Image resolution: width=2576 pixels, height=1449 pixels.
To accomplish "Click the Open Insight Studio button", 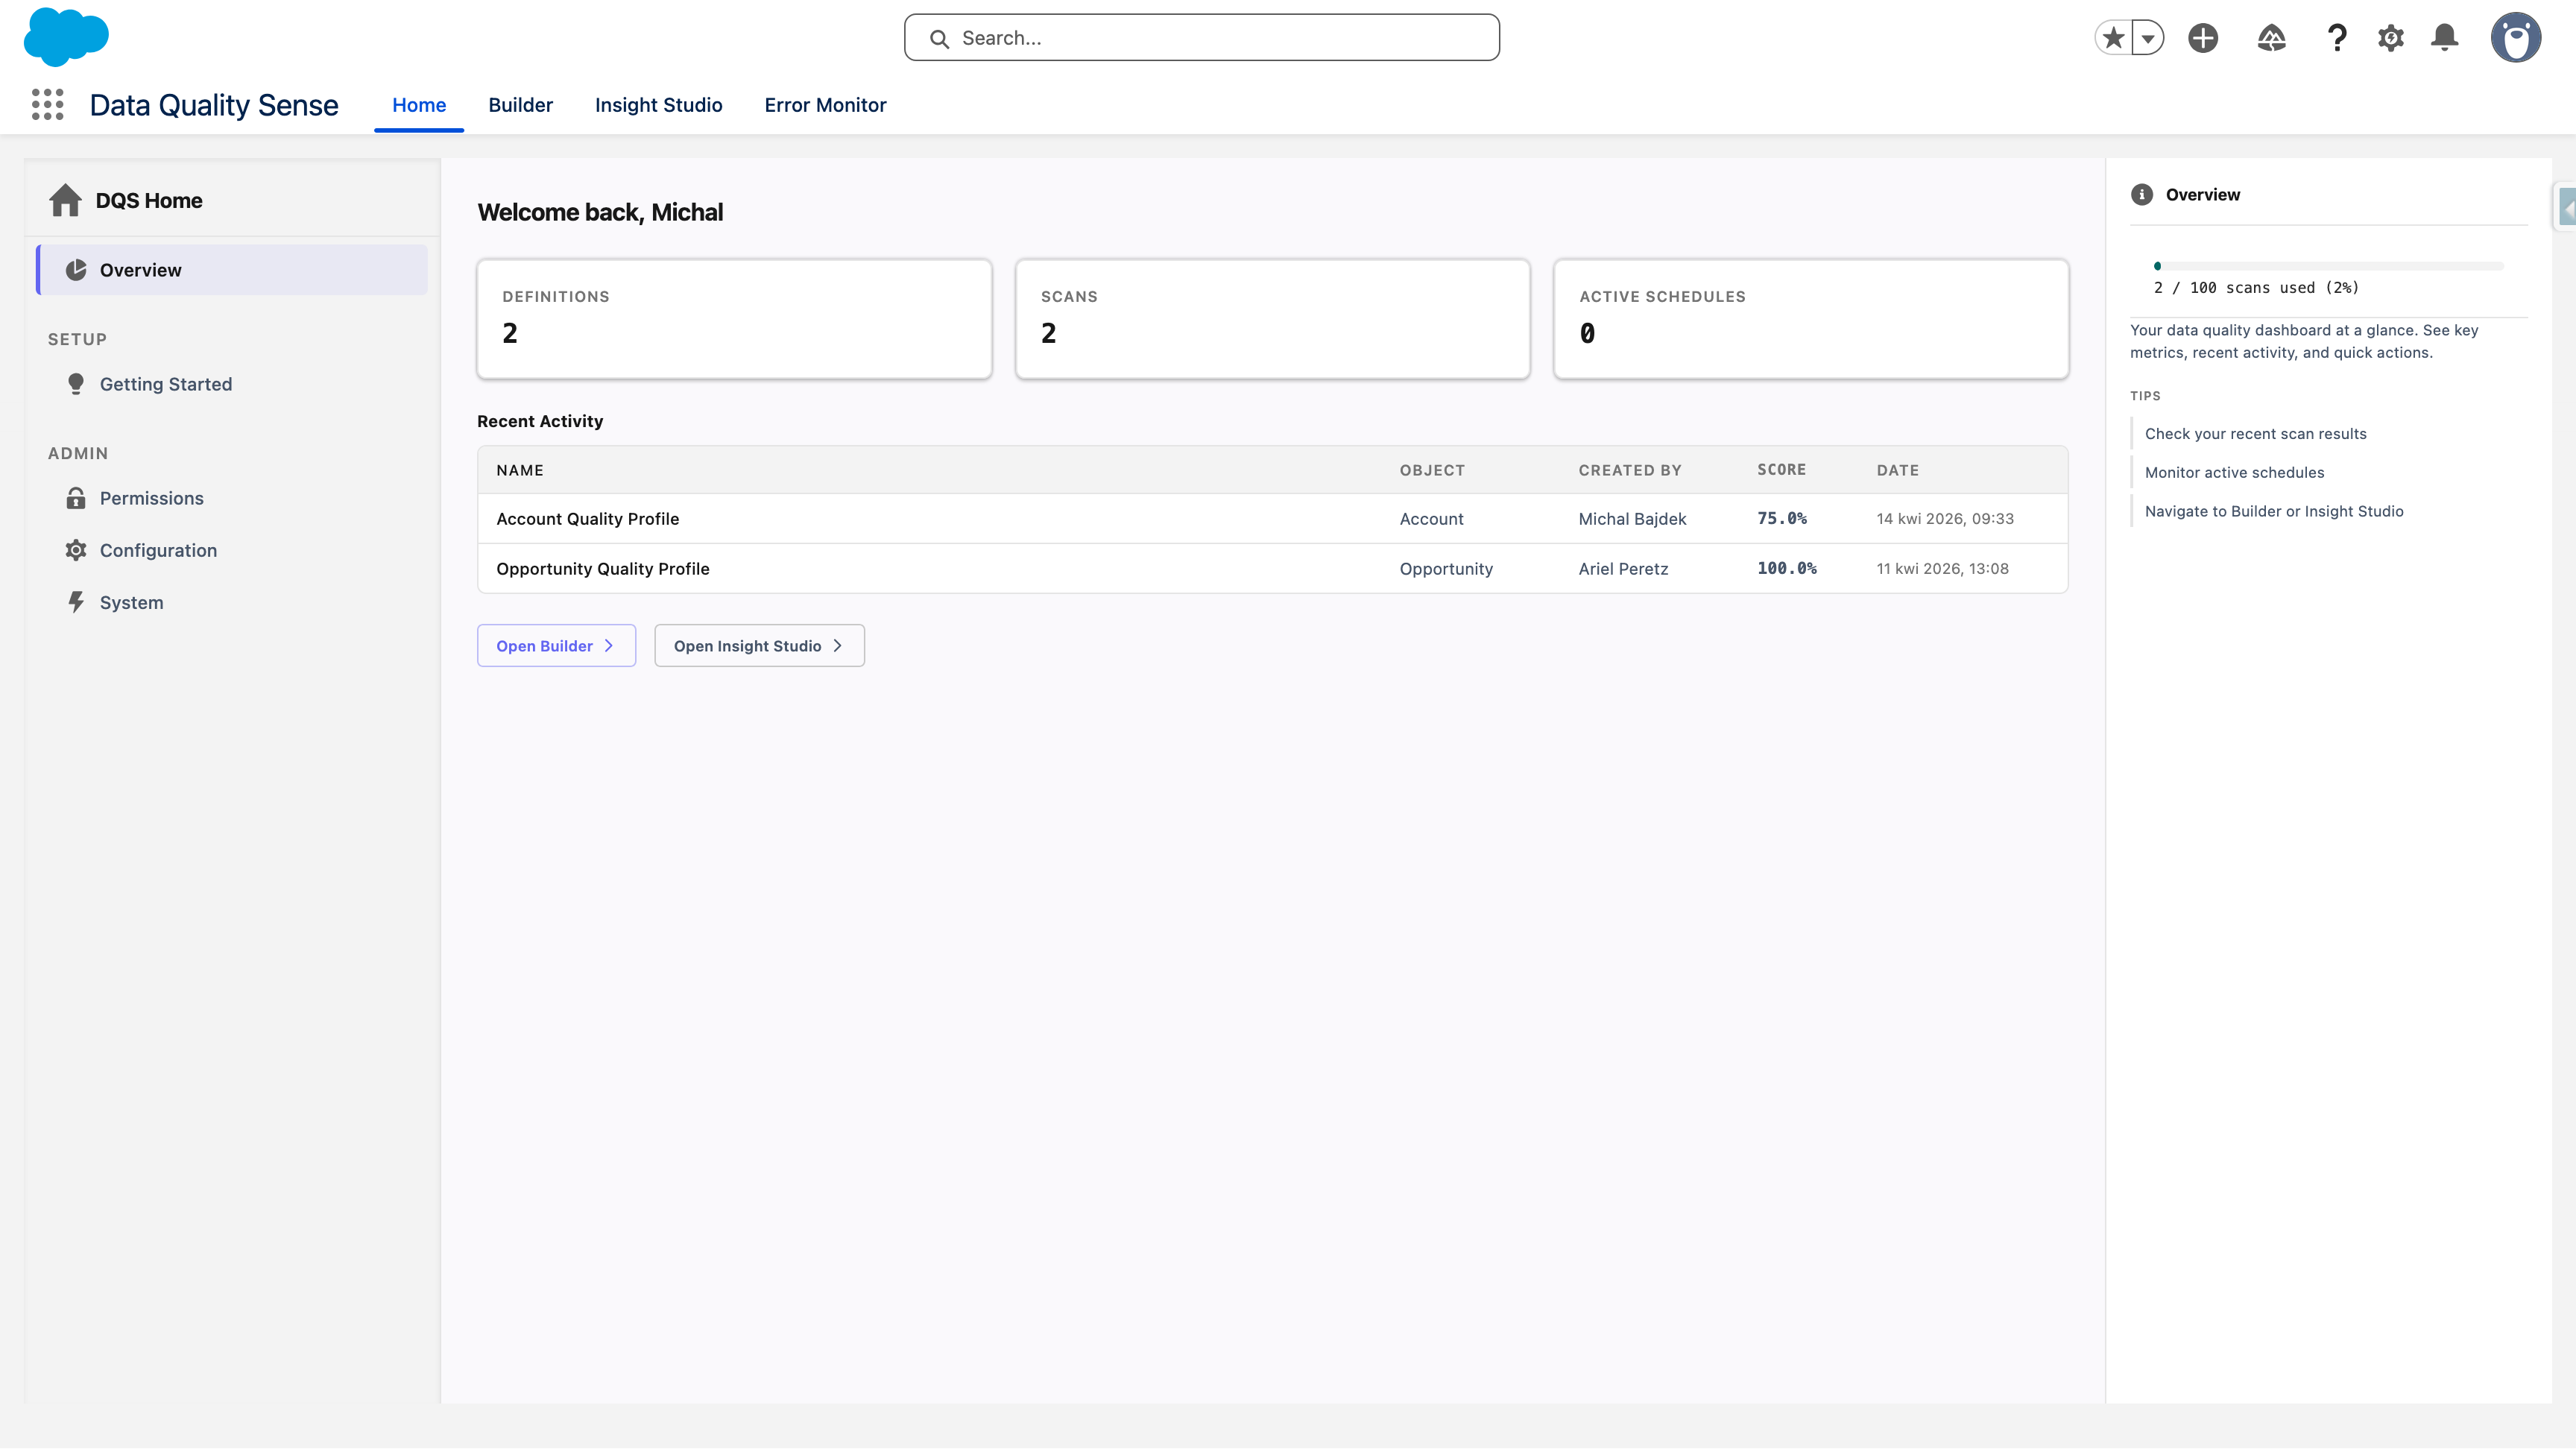I will (759, 646).
